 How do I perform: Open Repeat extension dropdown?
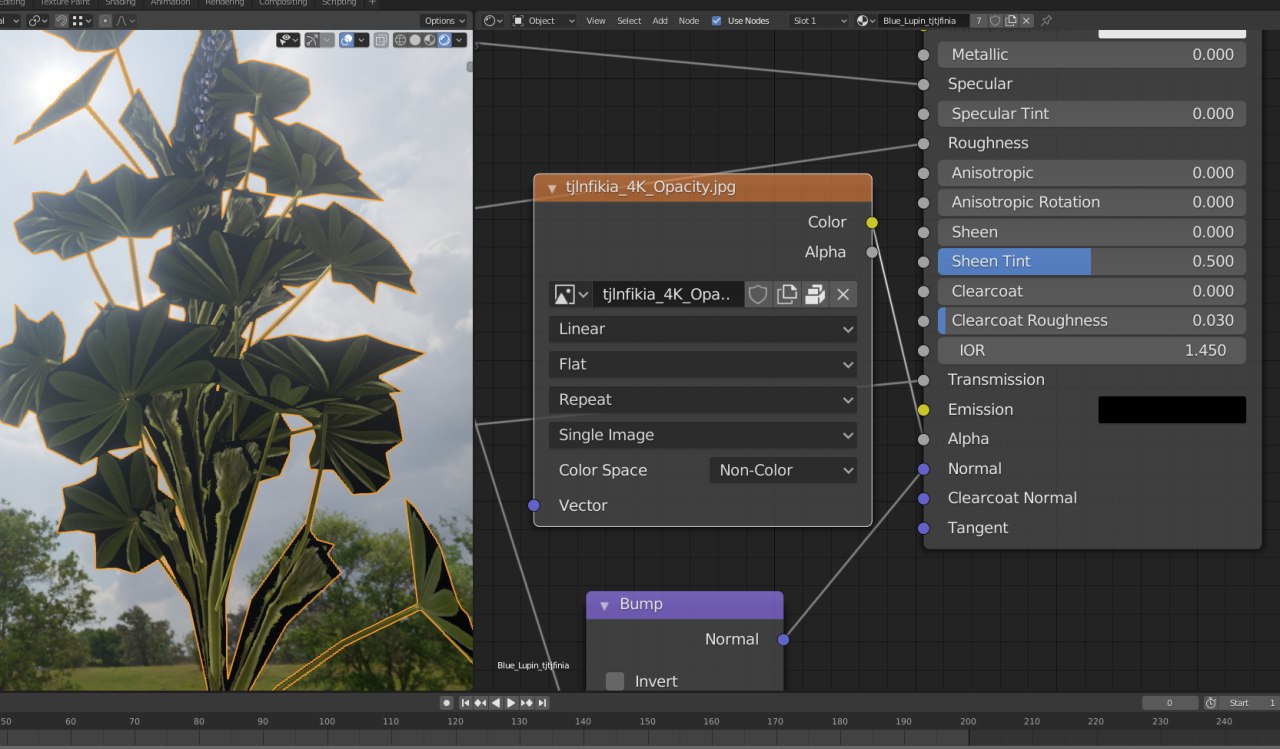703,399
